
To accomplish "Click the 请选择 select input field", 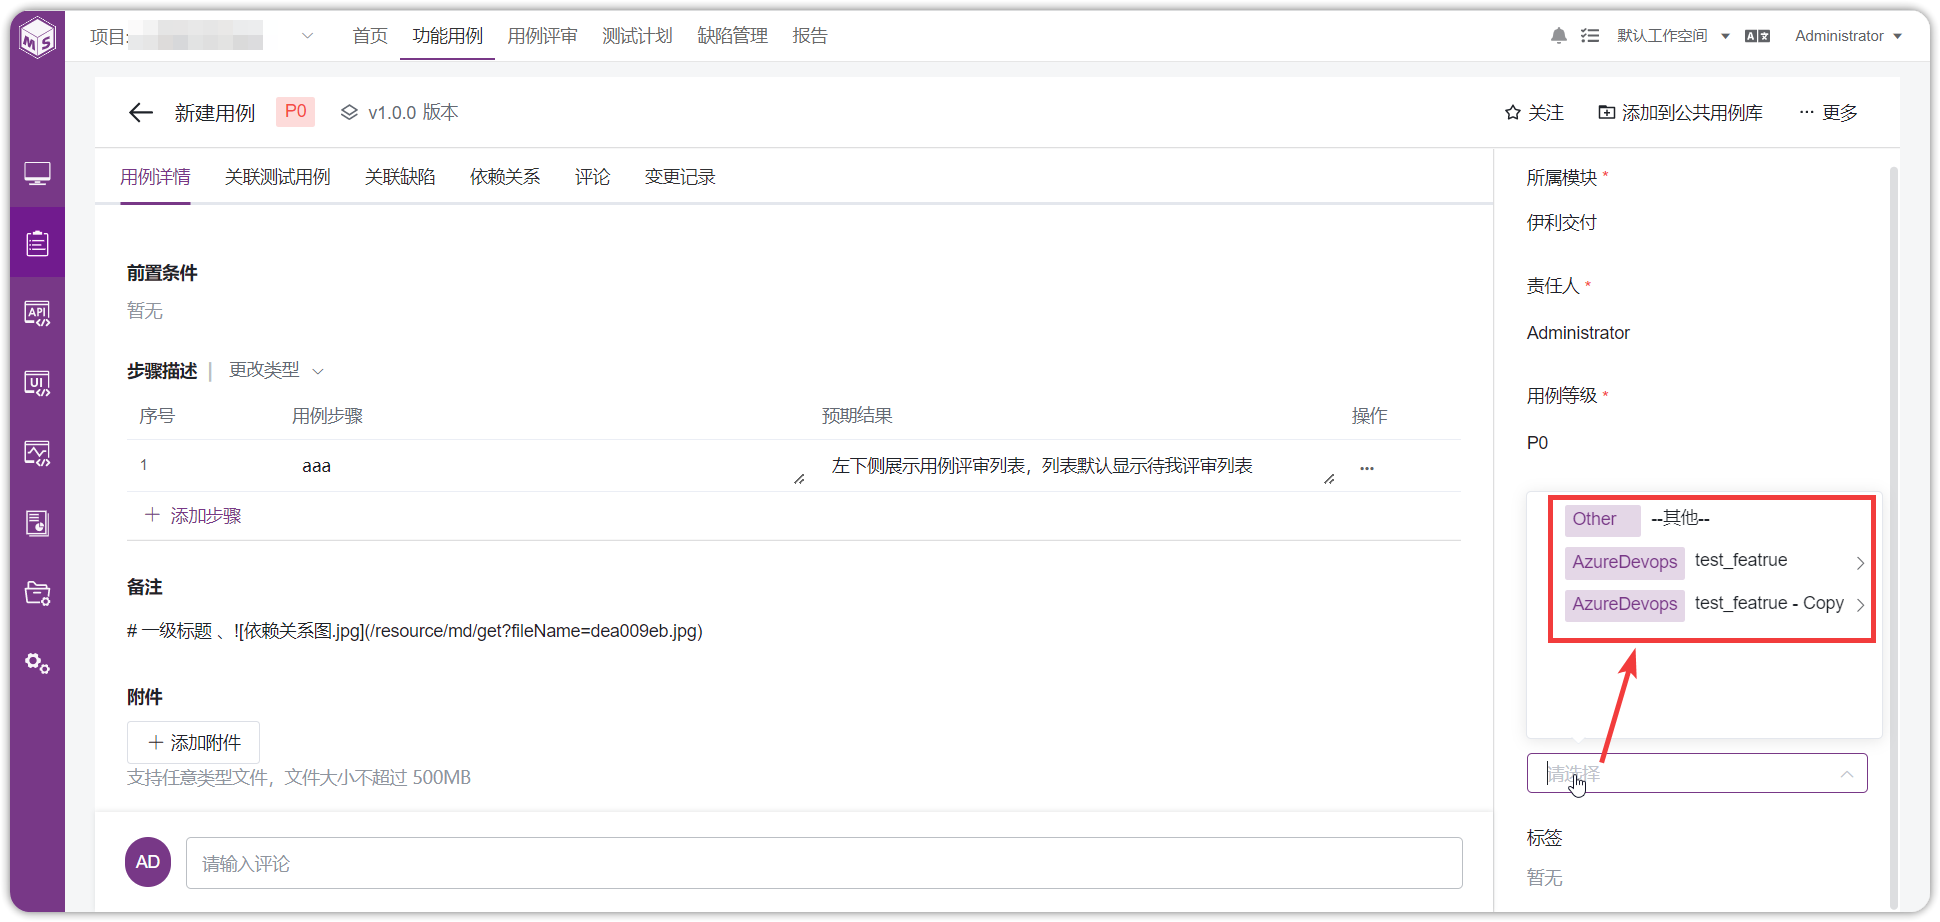I will [1697, 774].
